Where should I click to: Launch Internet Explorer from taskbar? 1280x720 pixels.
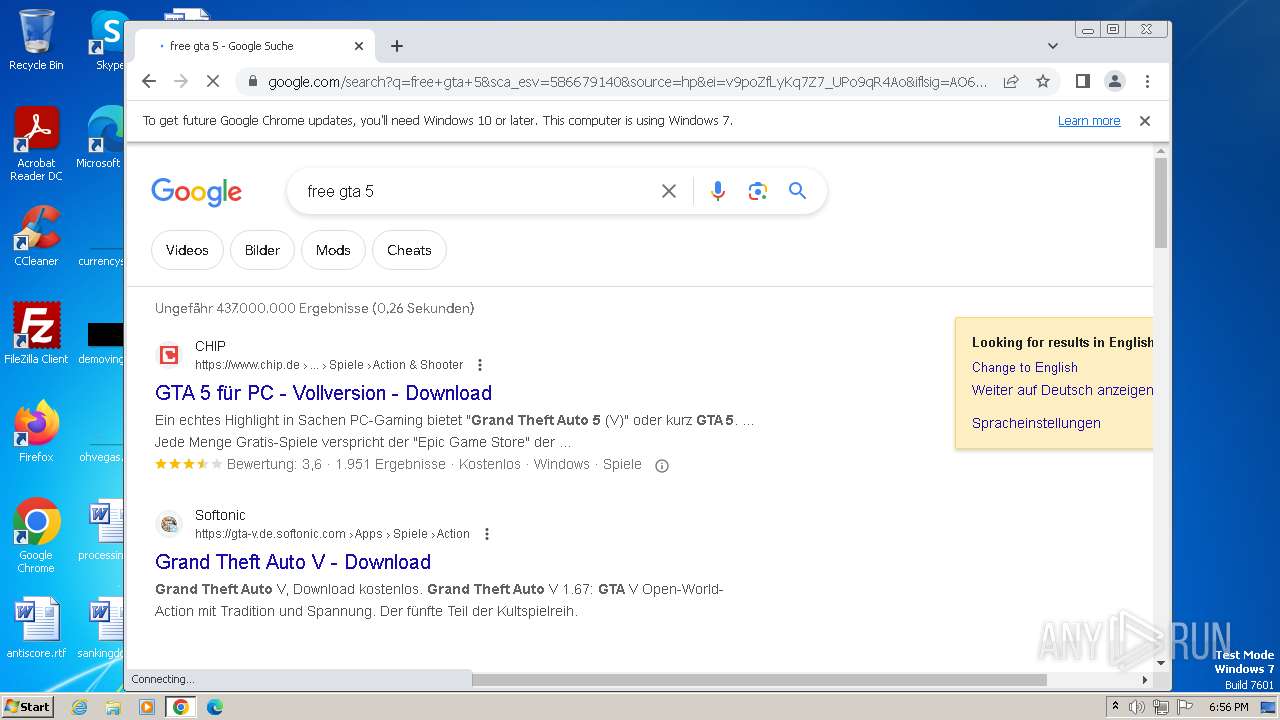80,707
